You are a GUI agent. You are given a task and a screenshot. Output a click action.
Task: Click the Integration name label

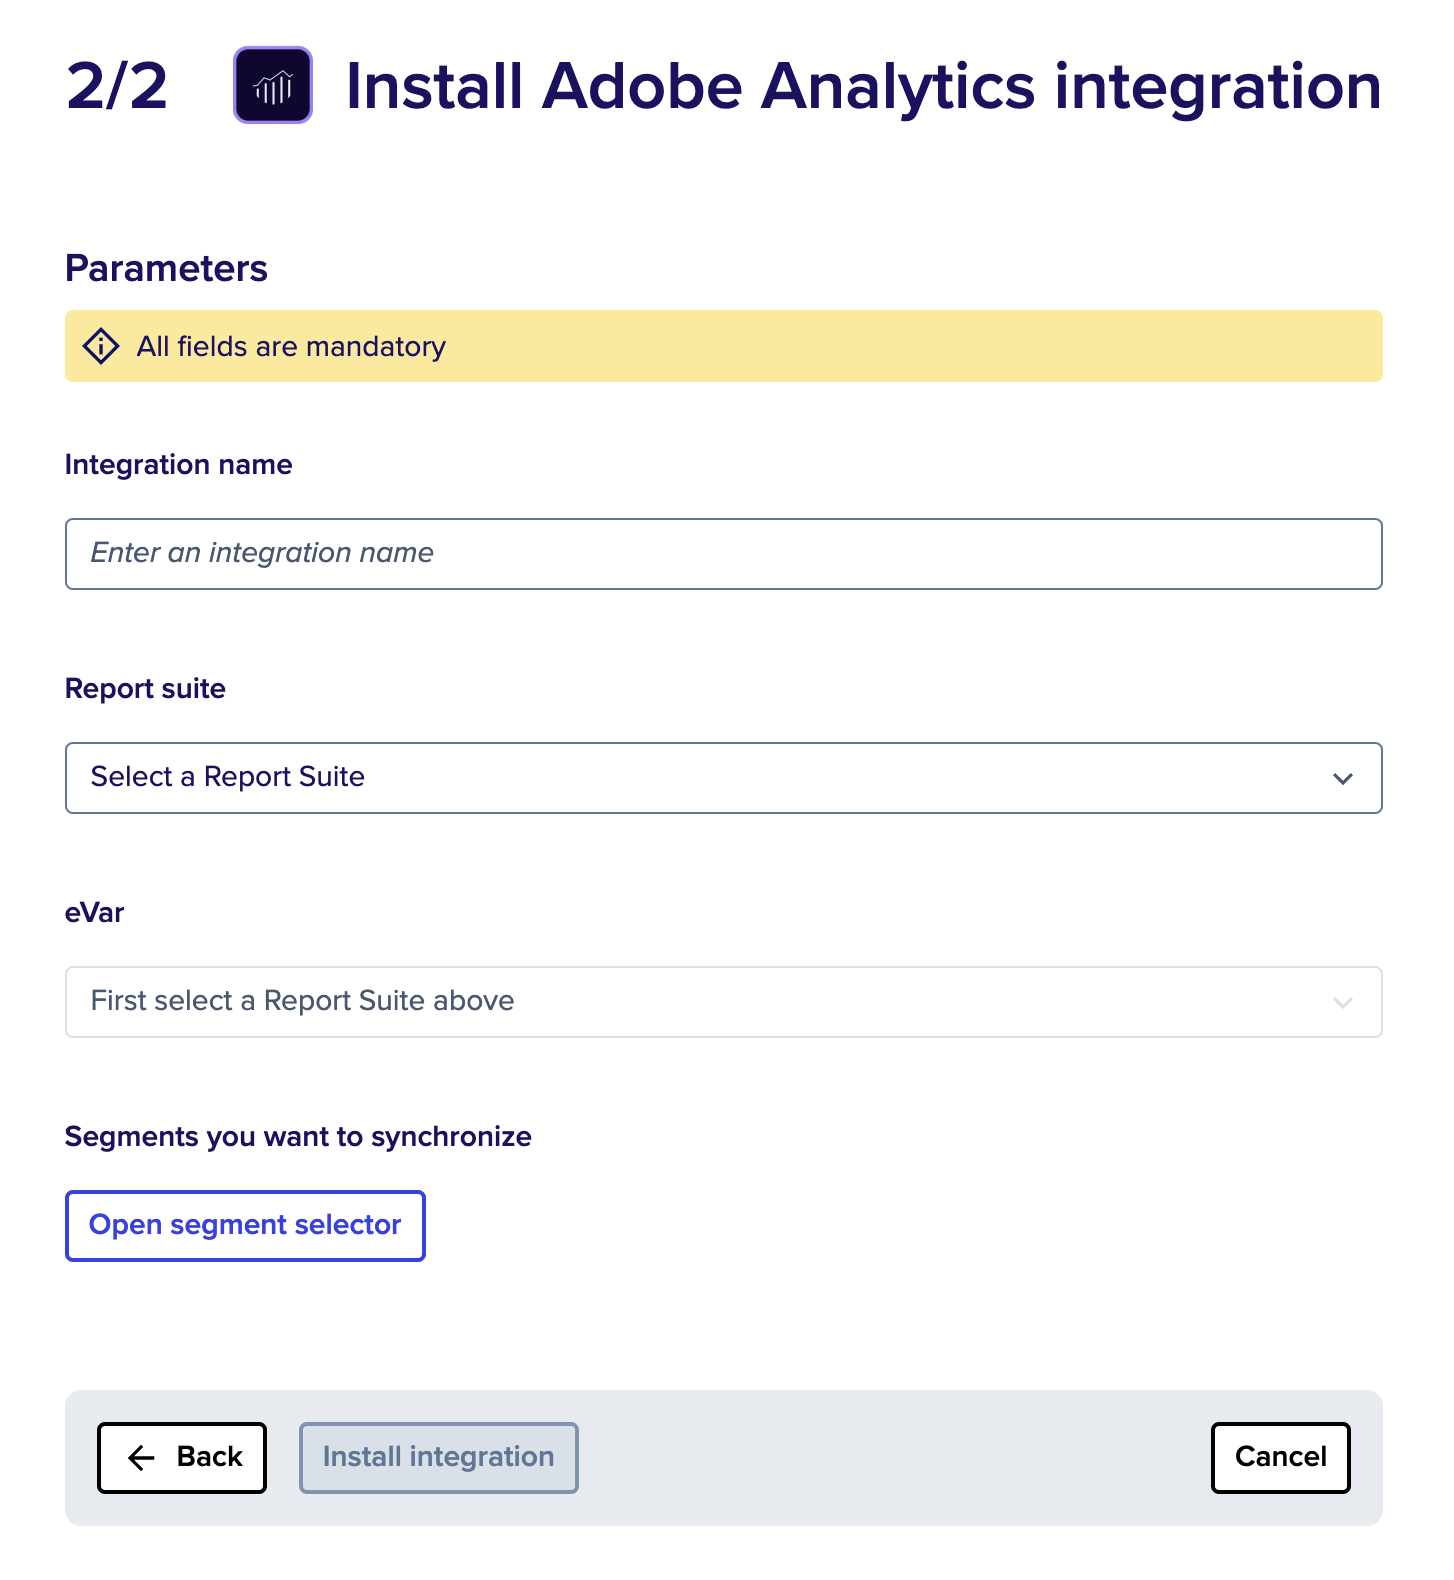tap(179, 465)
